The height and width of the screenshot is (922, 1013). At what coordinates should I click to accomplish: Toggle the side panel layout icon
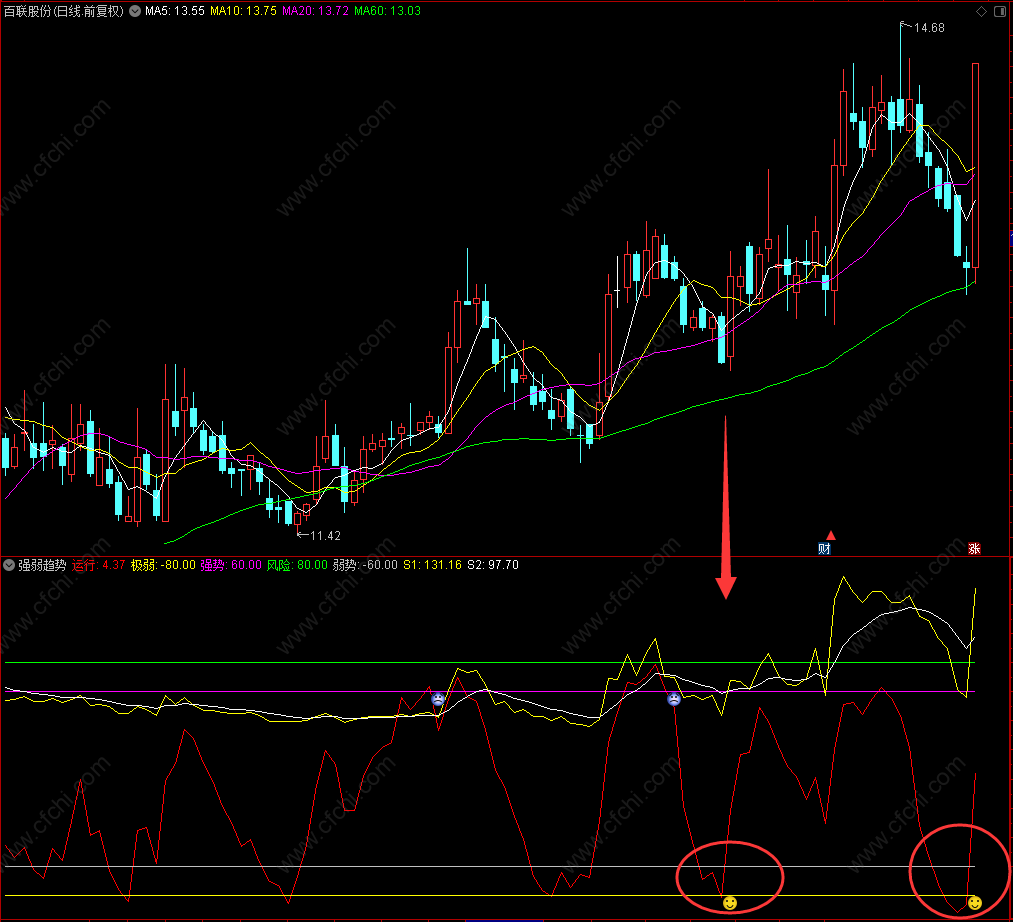coord(999,12)
